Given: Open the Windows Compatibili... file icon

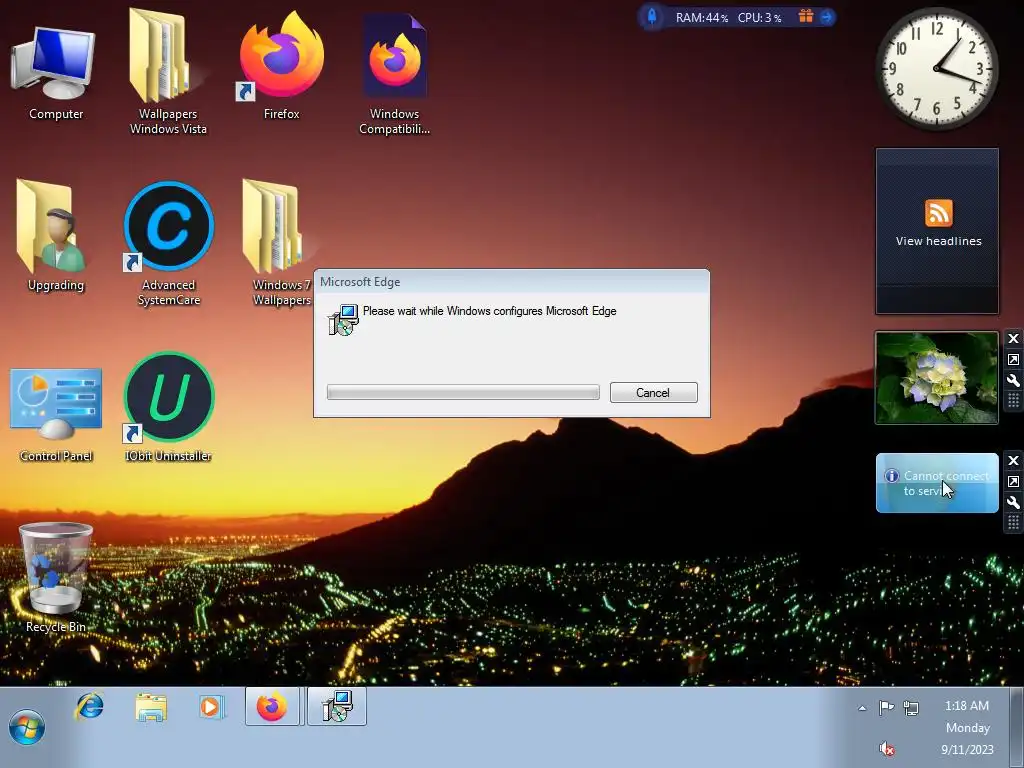Looking at the screenshot, I should 394,72.
